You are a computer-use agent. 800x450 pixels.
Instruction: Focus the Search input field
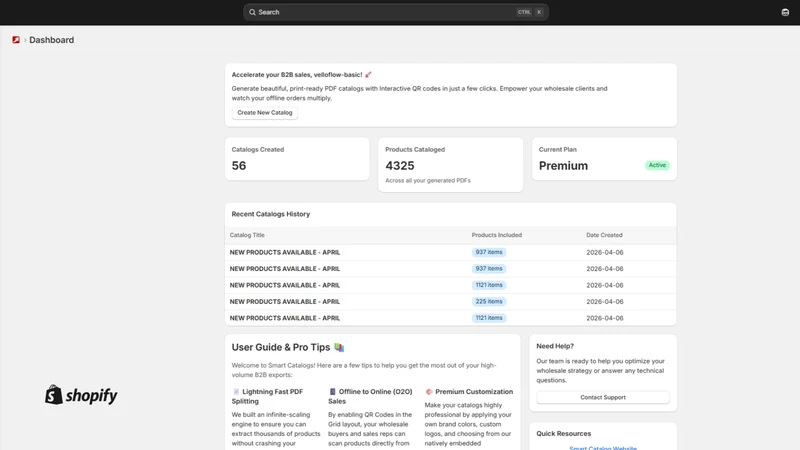tap(395, 12)
